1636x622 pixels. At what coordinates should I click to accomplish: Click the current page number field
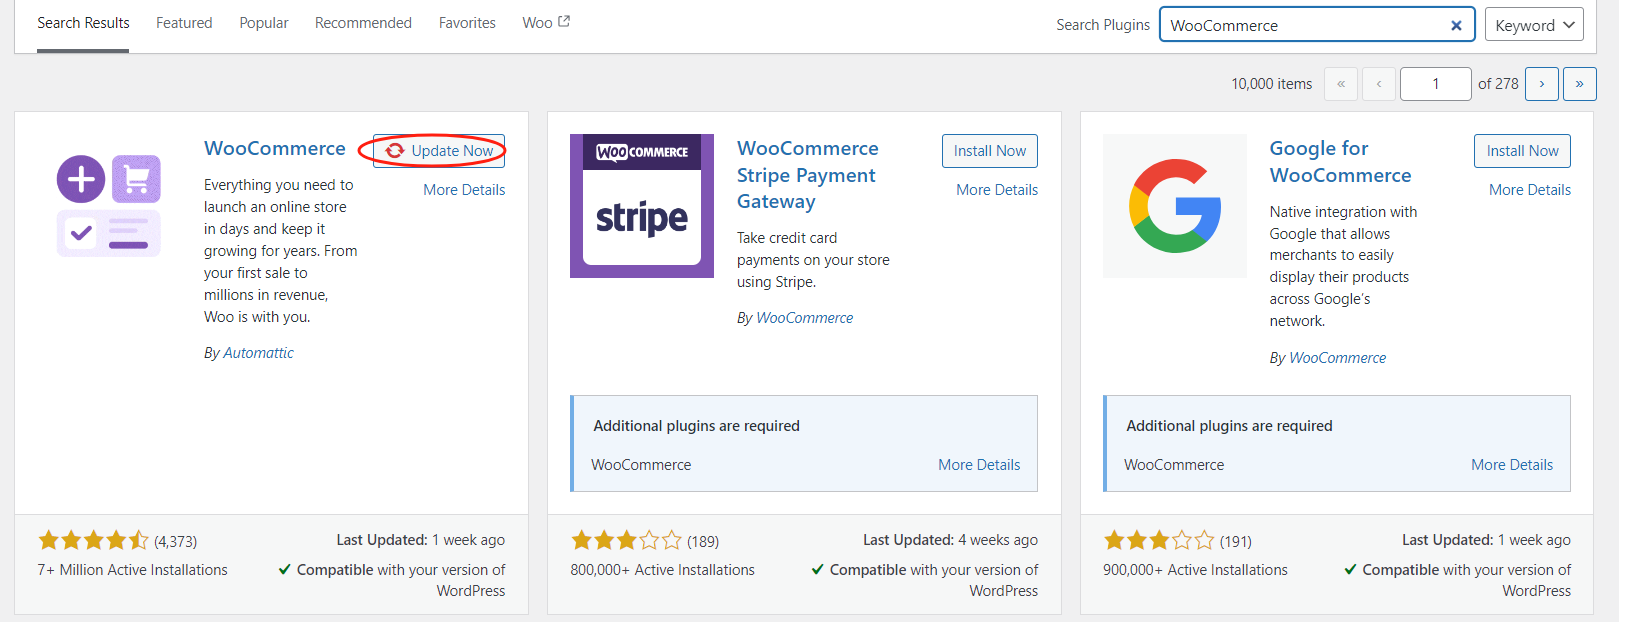pyautogui.click(x=1436, y=84)
